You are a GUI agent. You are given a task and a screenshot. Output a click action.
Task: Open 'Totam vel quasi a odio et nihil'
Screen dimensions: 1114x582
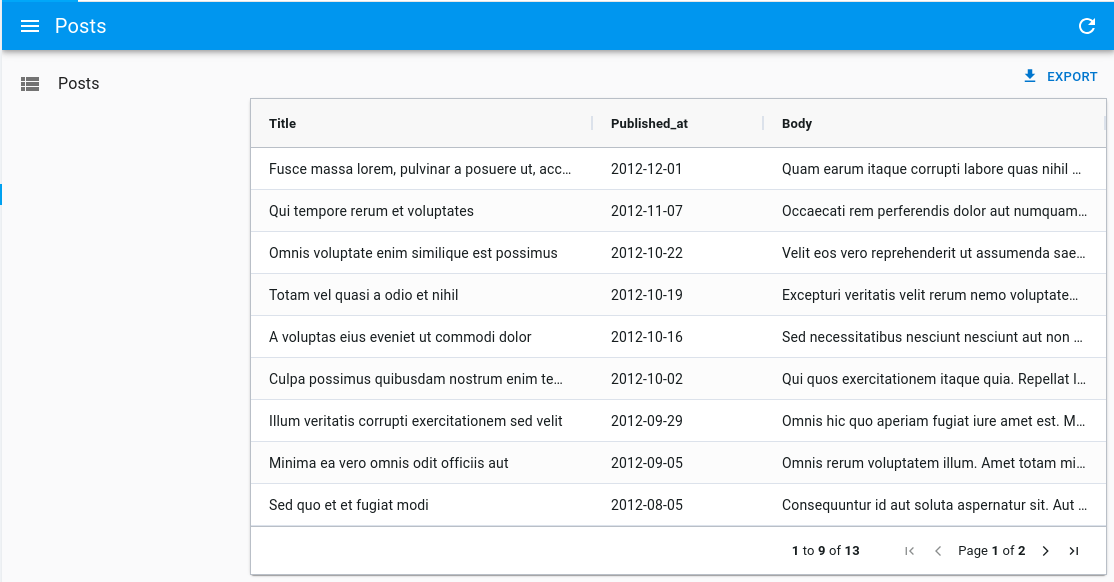tap(364, 295)
